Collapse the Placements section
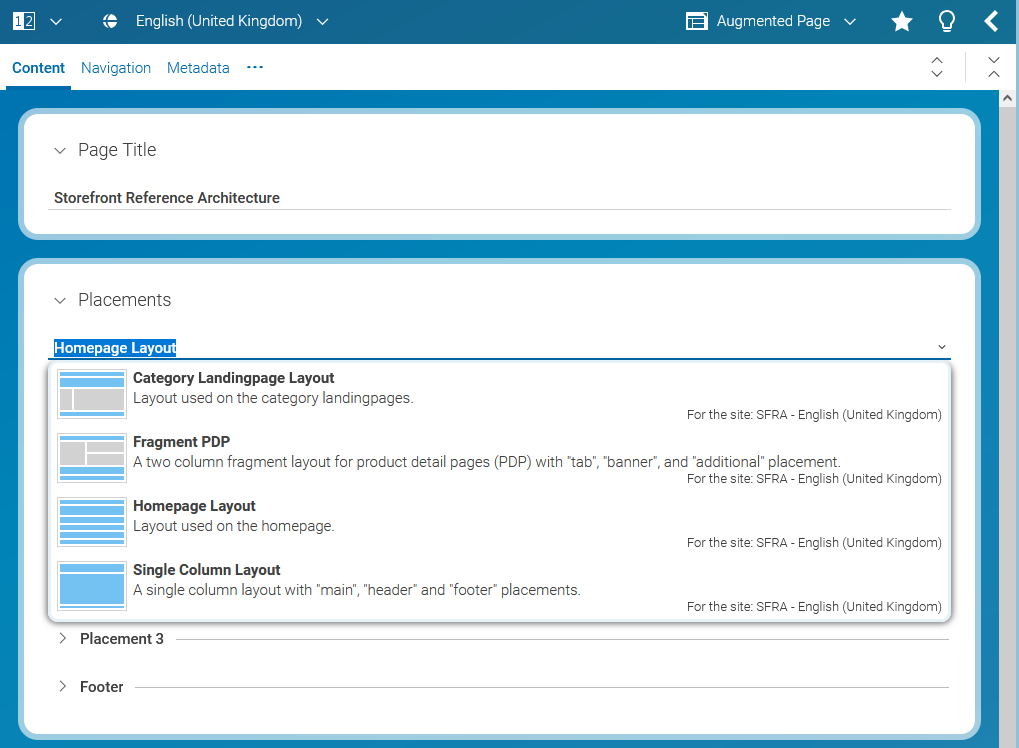This screenshot has width=1019, height=748. [x=60, y=301]
